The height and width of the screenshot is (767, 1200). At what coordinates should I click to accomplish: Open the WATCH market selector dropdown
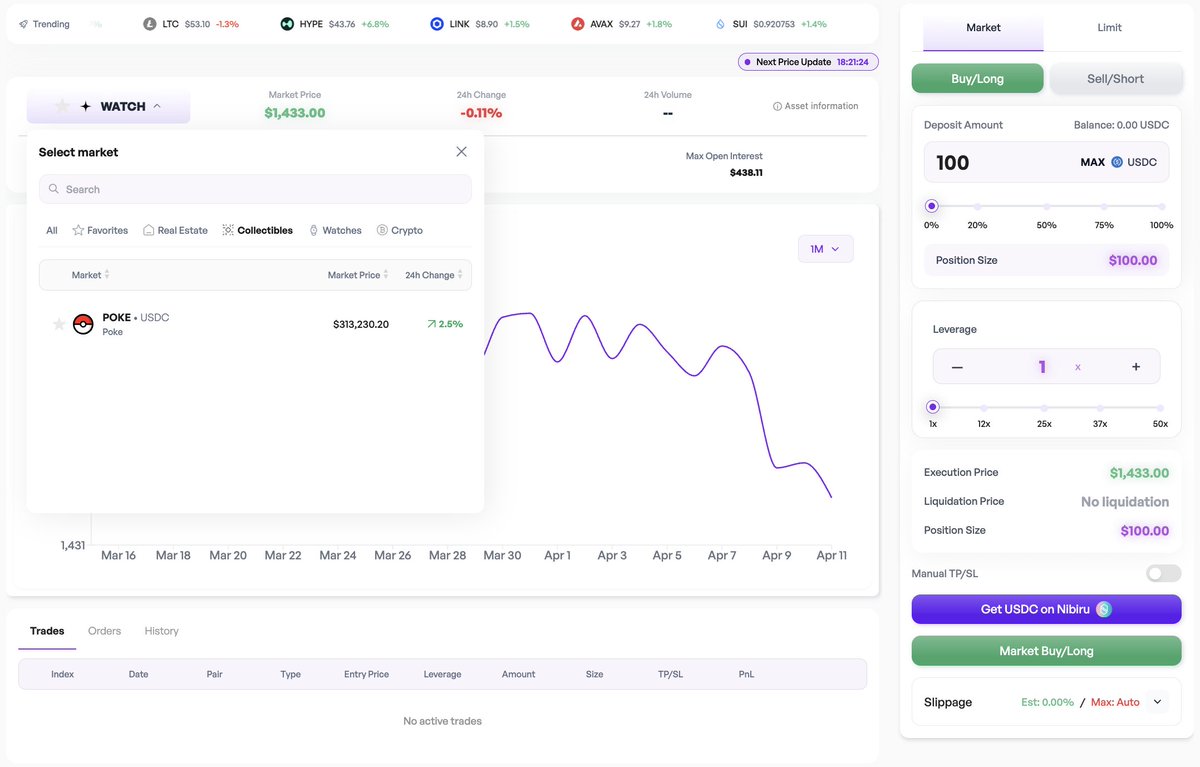(108, 106)
